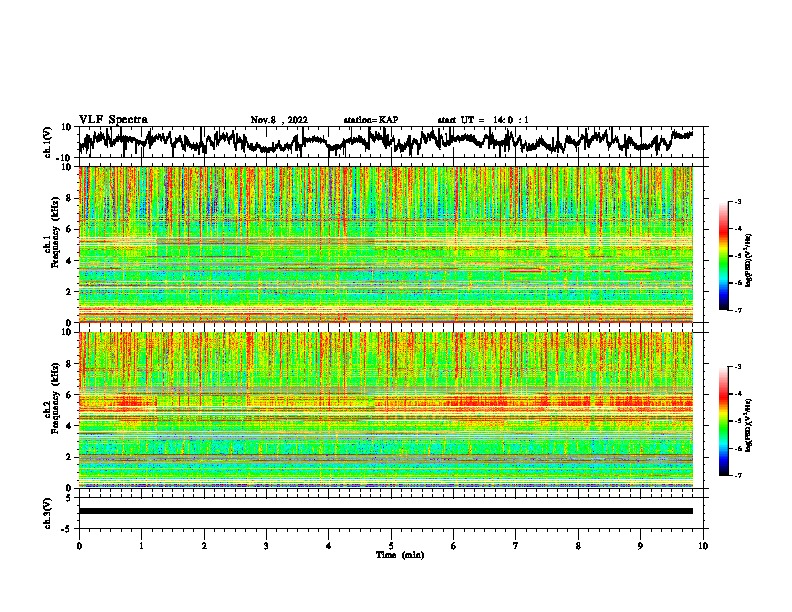This screenshot has width=792, height=612.
Task: Select the "Time (min)" axis title
Action: click(400, 555)
